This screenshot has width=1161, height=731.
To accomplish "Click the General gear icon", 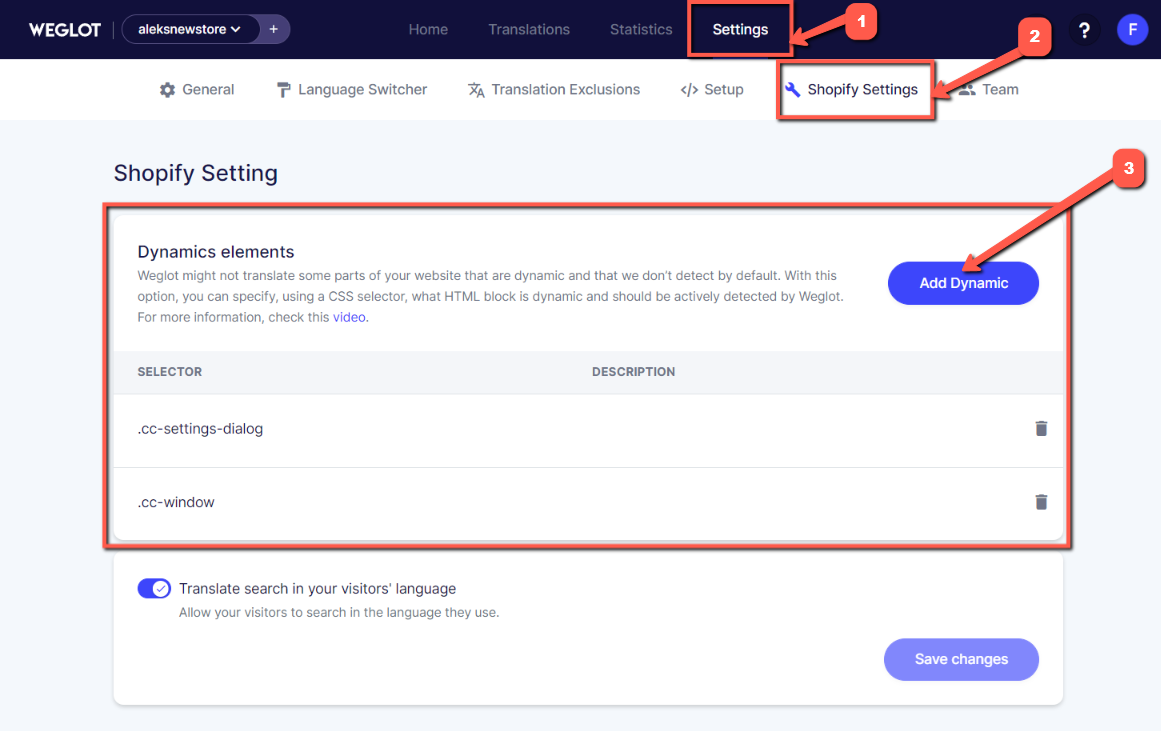I will pyautogui.click(x=167, y=90).
